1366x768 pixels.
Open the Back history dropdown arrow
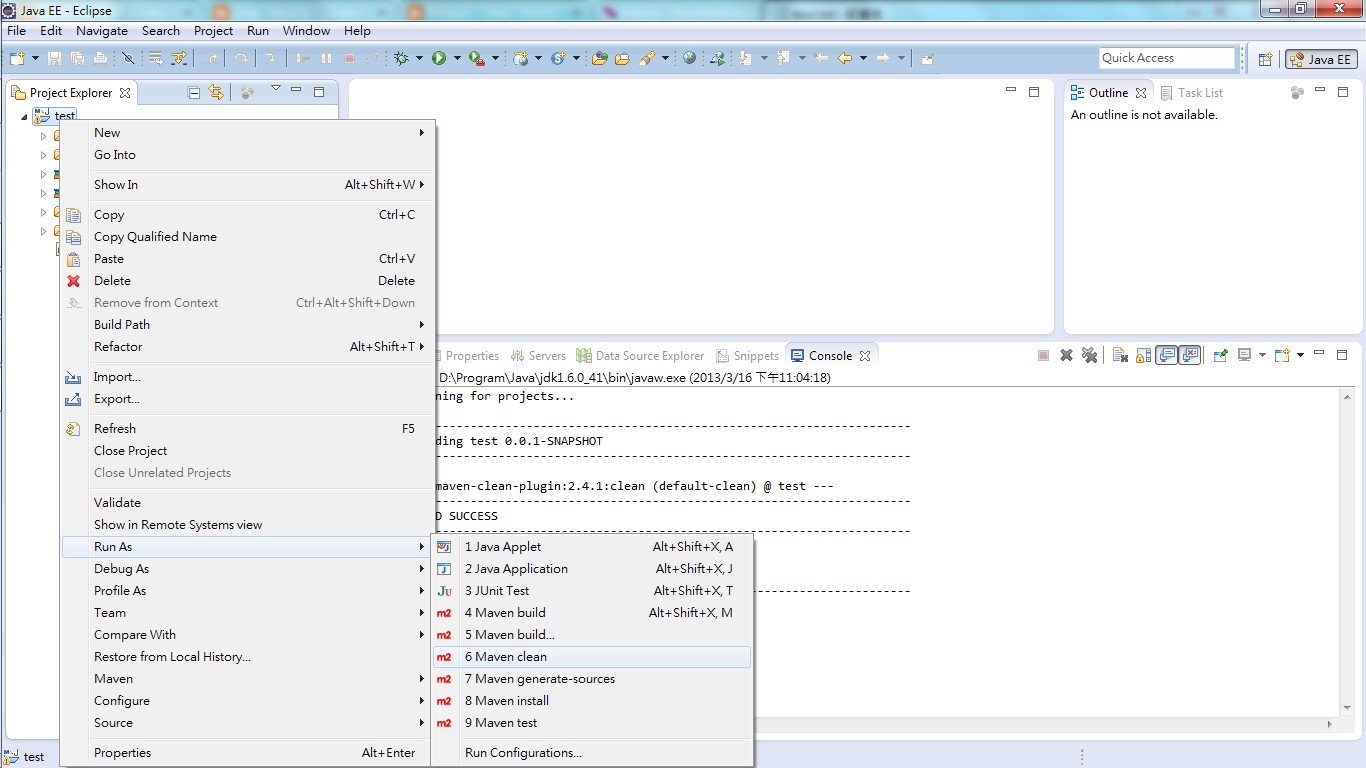[863, 58]
